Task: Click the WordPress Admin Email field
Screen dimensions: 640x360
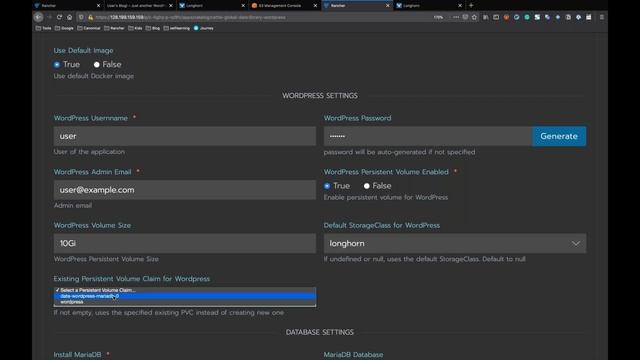Action: click(x=184, y=190)
